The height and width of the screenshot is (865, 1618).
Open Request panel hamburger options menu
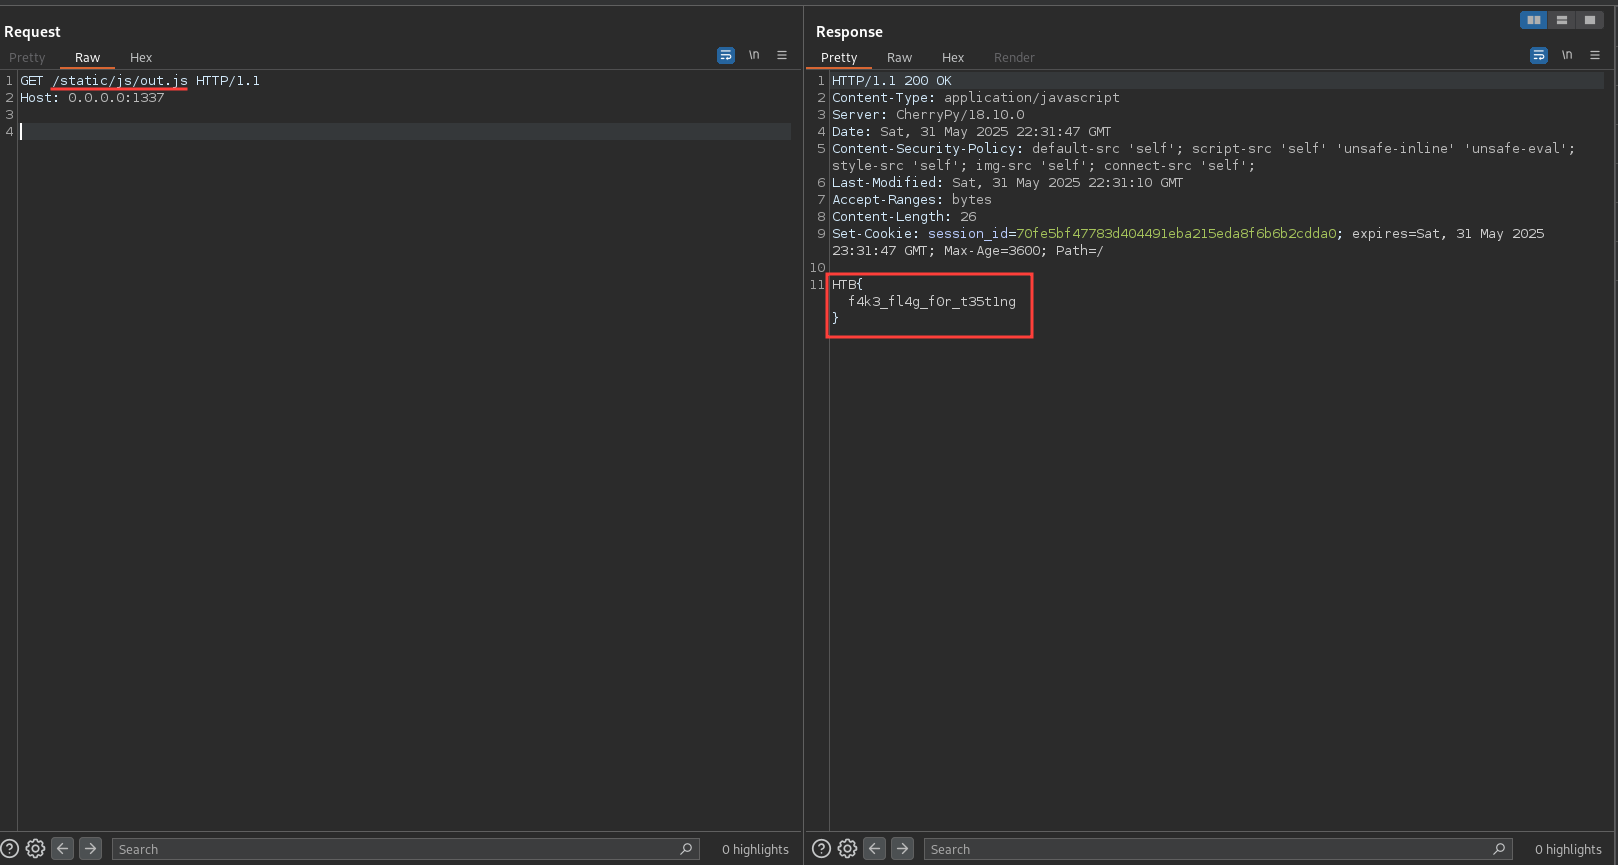click(782, 55)
